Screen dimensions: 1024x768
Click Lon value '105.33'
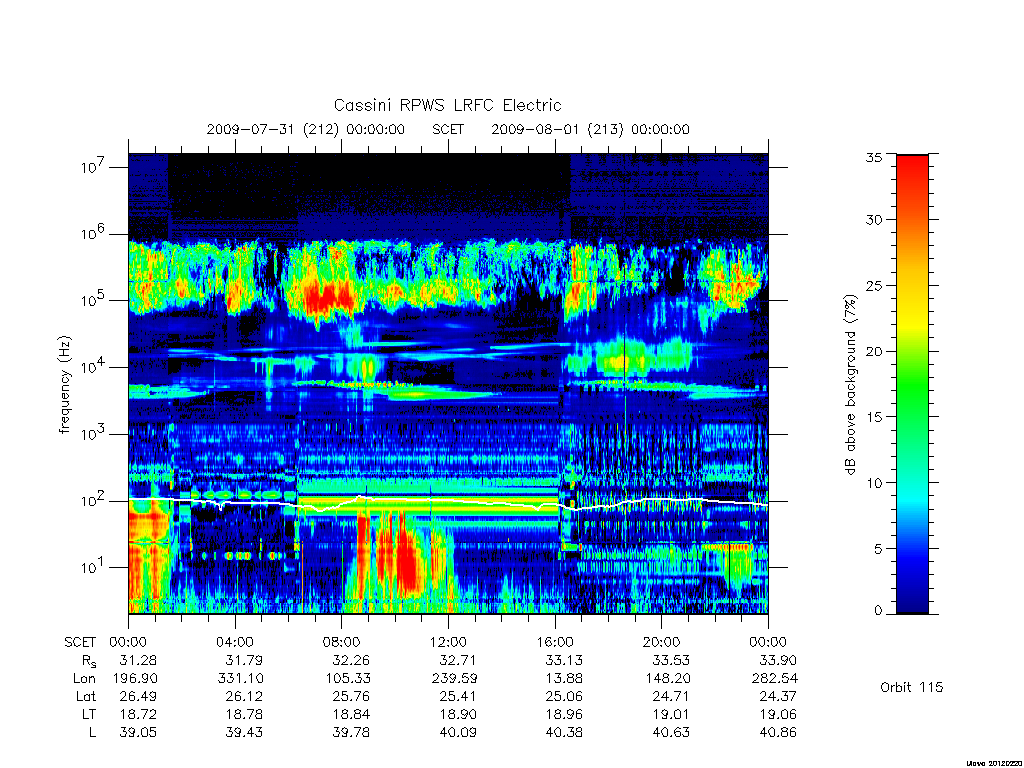click(x=347, y=679)
